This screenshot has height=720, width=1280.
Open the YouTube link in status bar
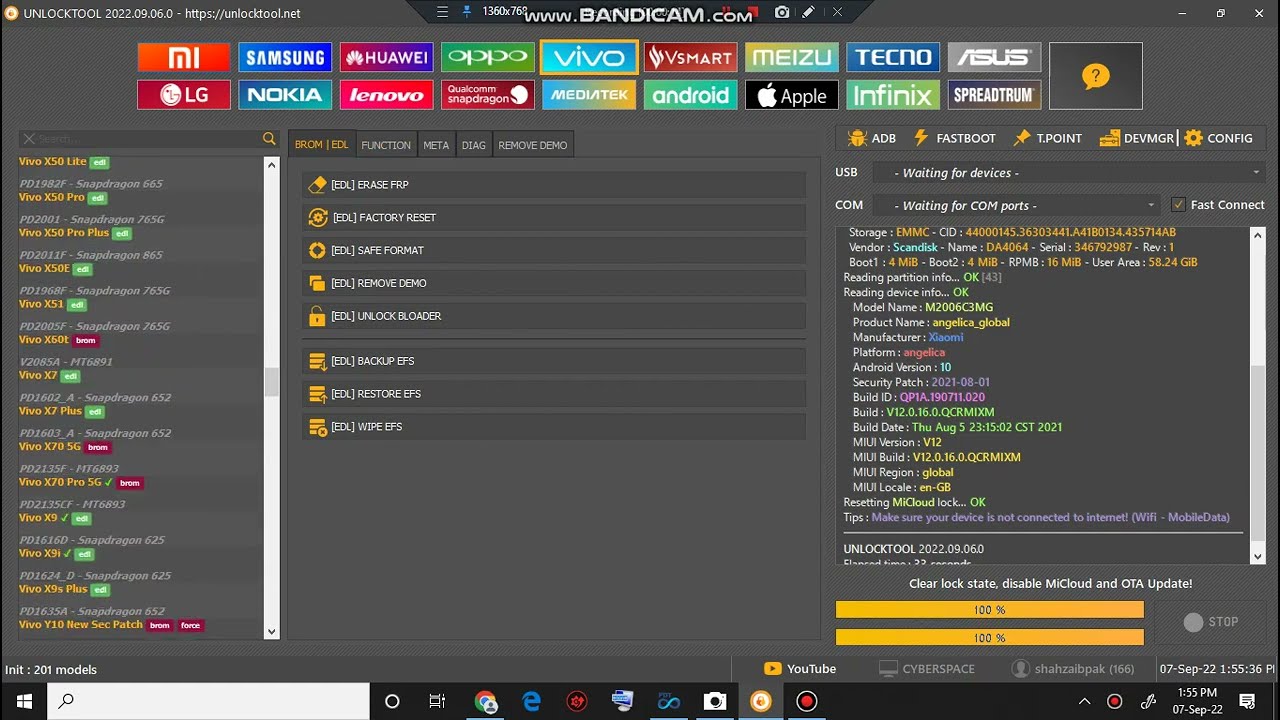click(x=800, y=669)
